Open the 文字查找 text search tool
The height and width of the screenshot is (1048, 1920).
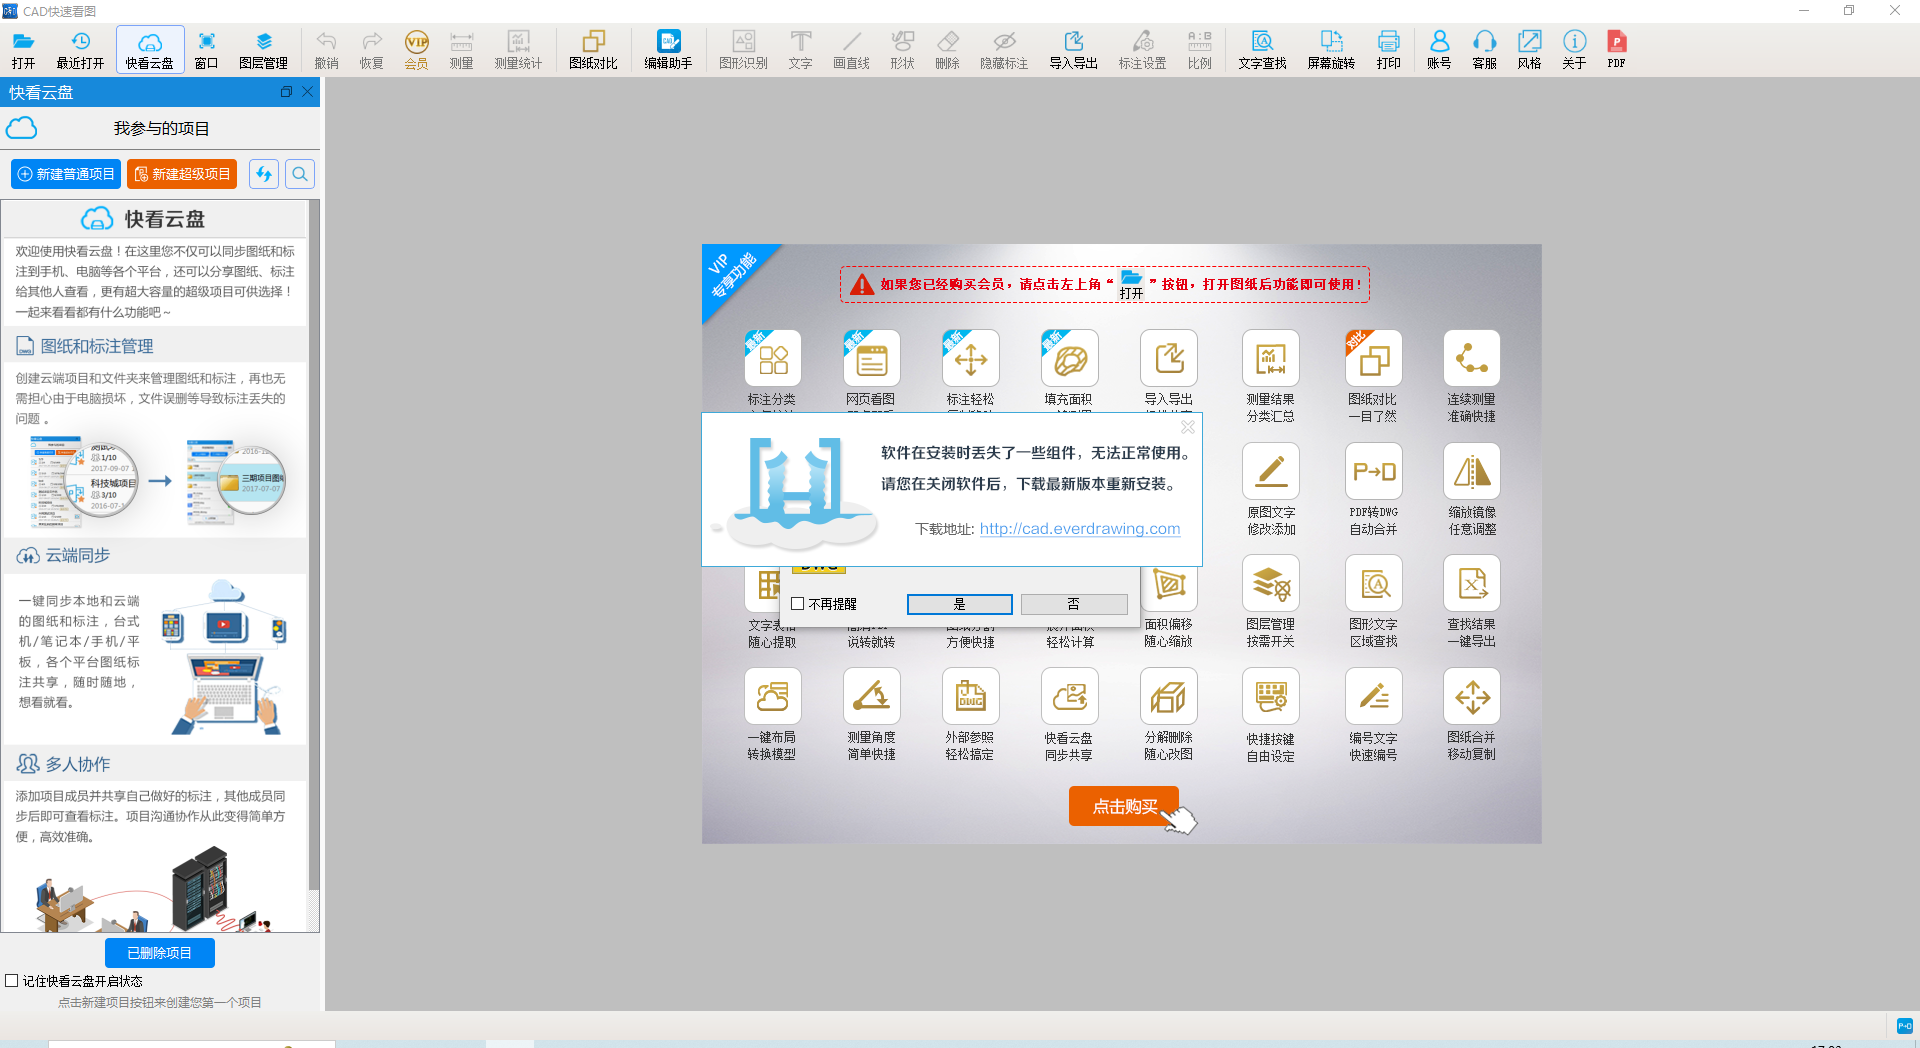pyautogui.click(x=1262, y=50)
